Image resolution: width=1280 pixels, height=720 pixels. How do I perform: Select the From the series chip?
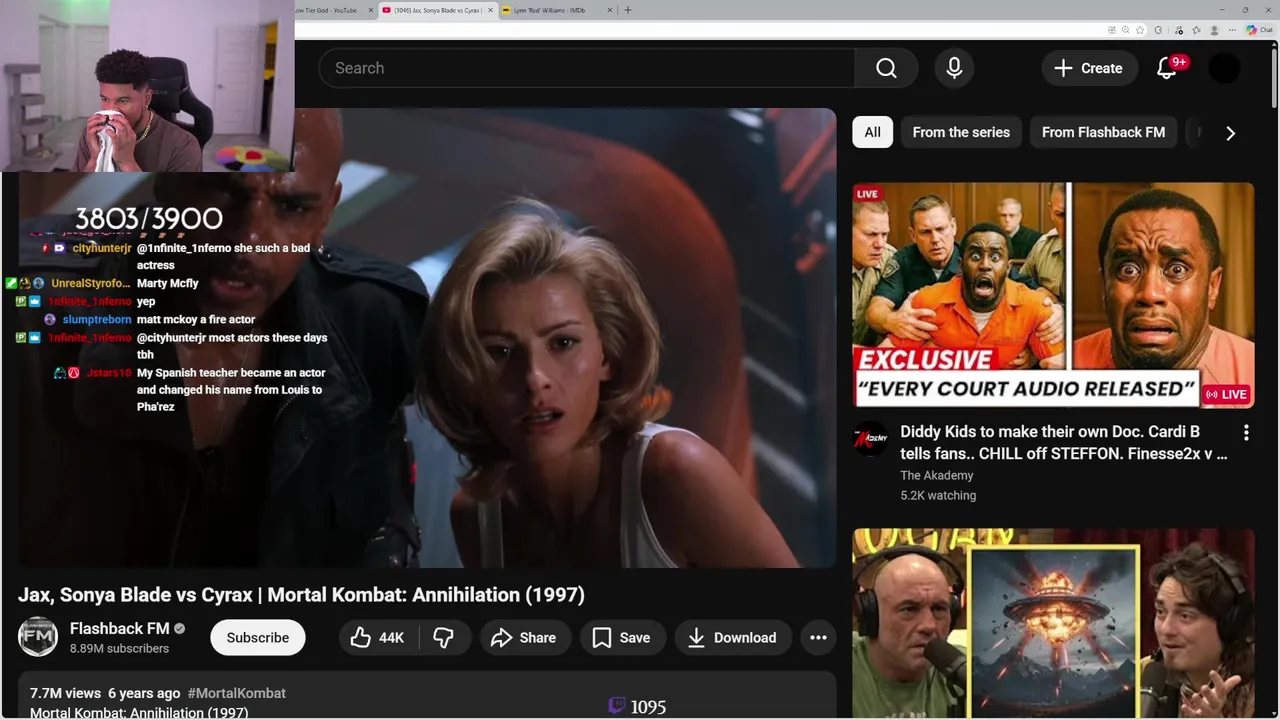(961, 132)
